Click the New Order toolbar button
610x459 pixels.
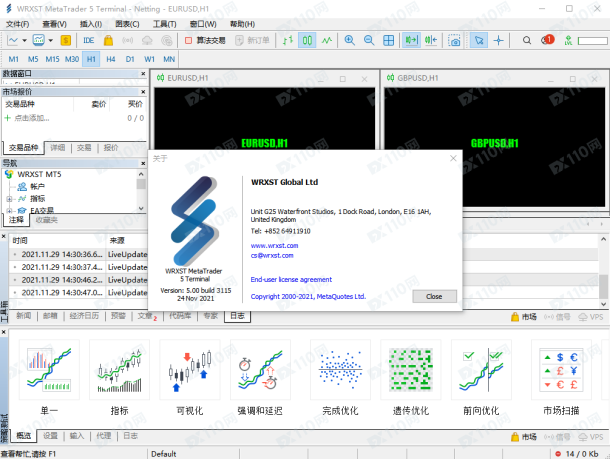(x=253, y=40)
